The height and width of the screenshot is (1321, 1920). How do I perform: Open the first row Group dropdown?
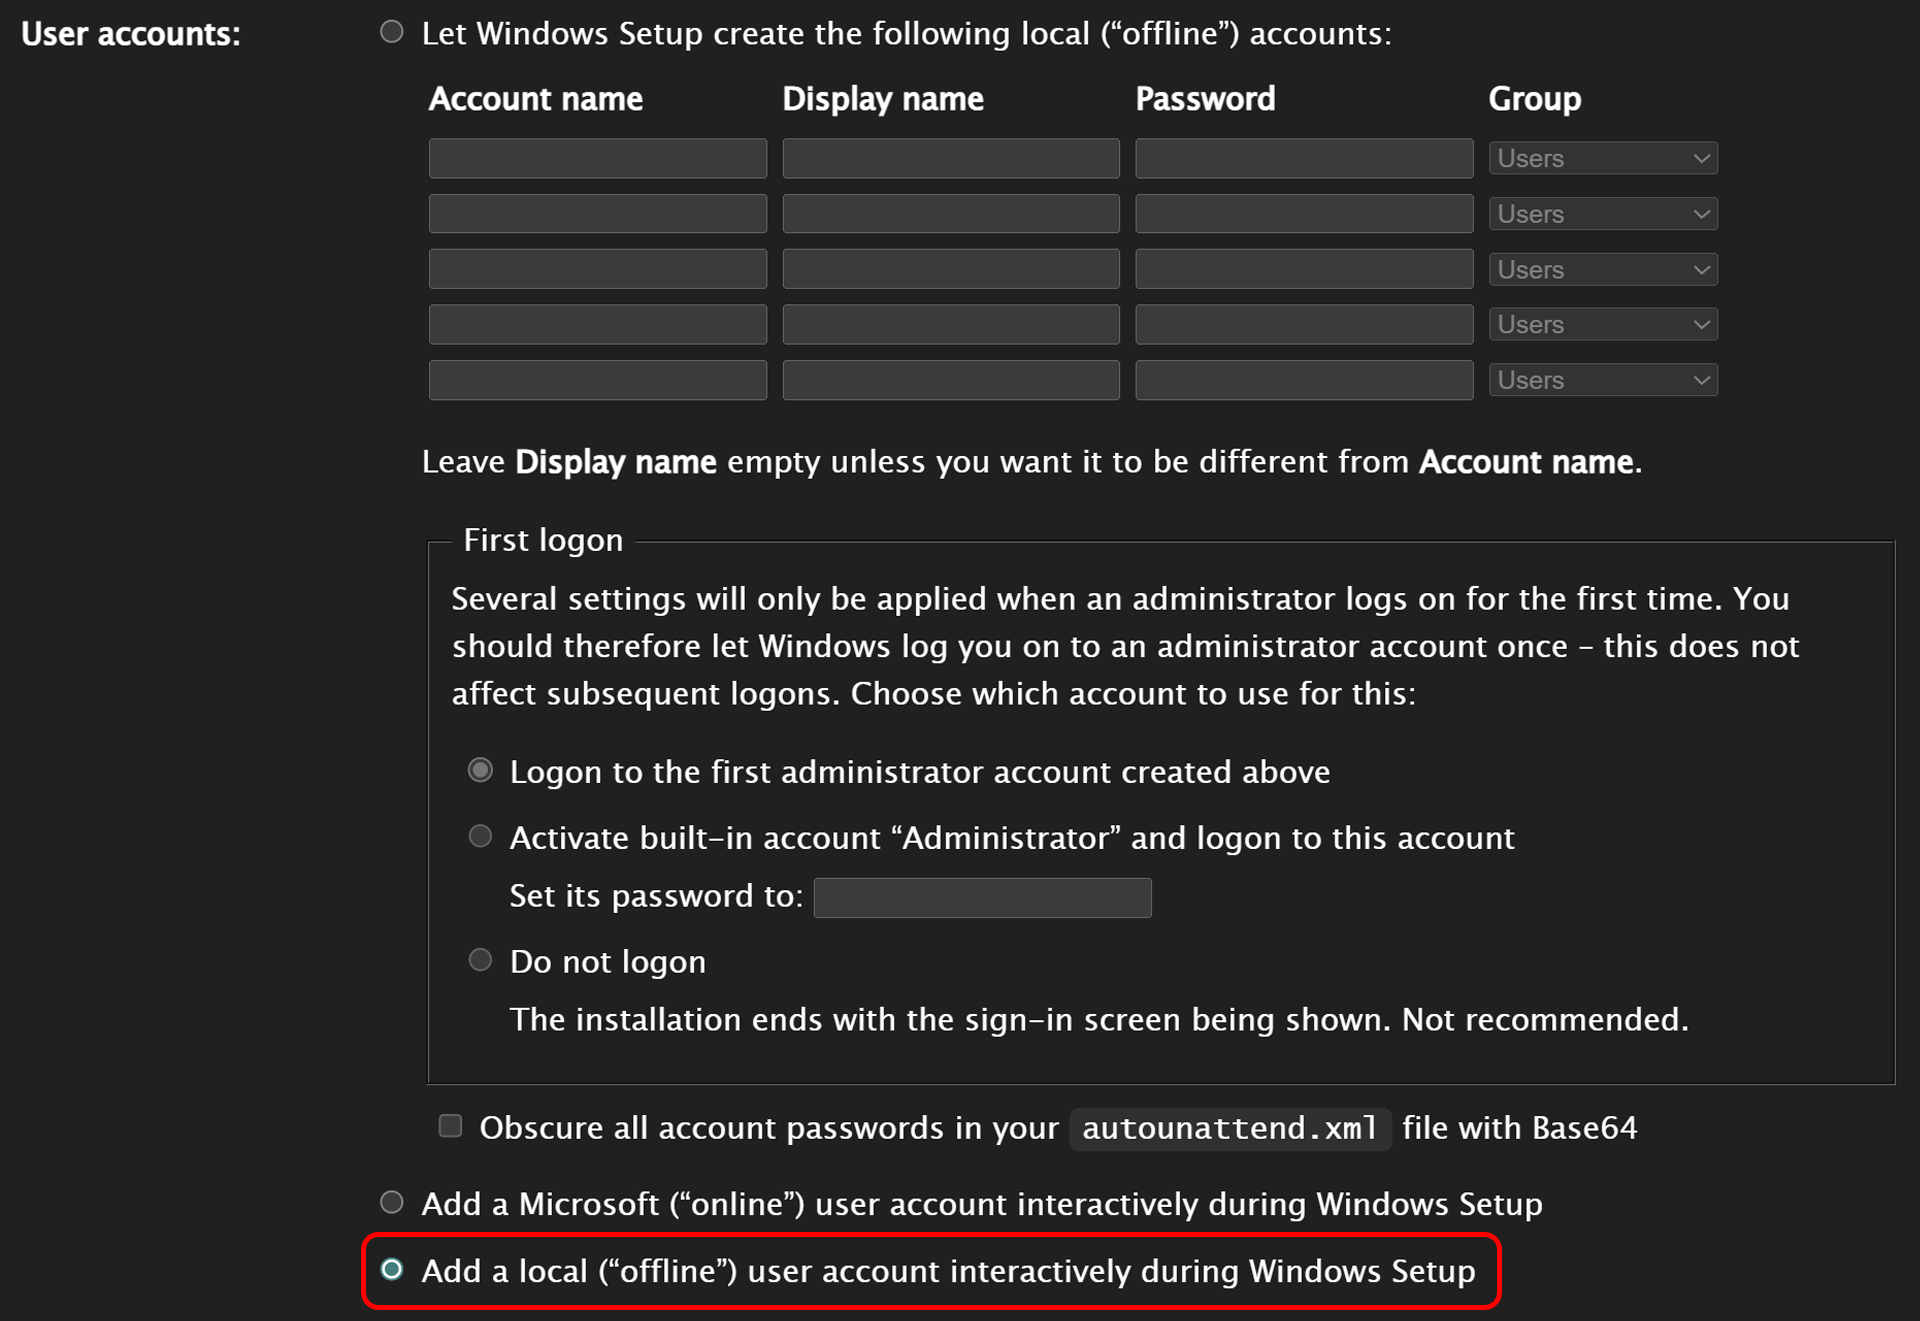(1602, 158)
